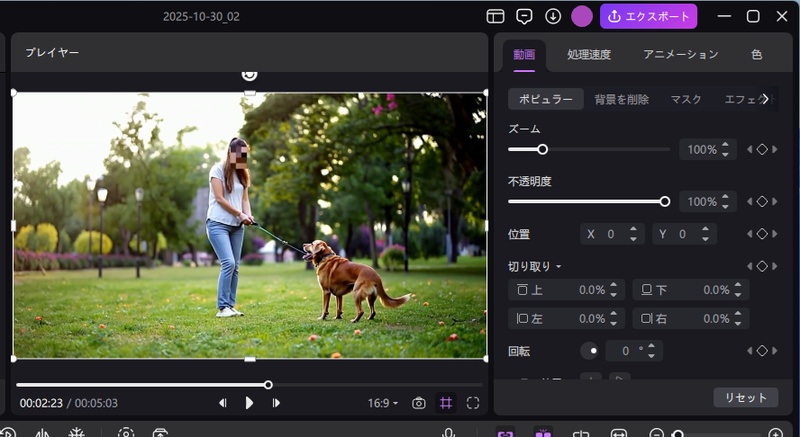The height and width of the screenshot is (437, 800).
Task: Click the 不透明度 slider handle
Action: [x=665, y=201]
